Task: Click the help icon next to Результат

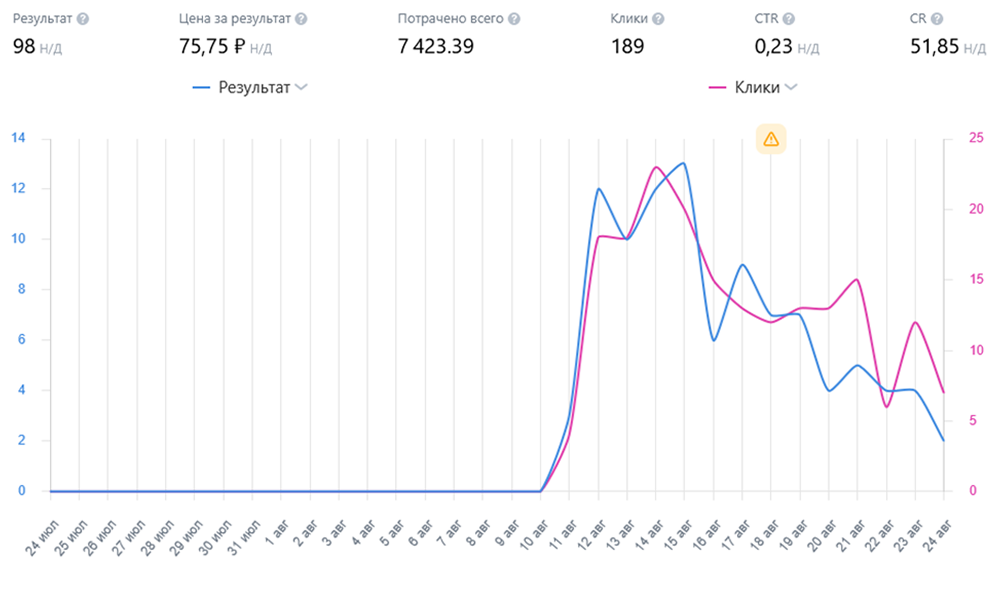Action: click(x=83, y=19)
